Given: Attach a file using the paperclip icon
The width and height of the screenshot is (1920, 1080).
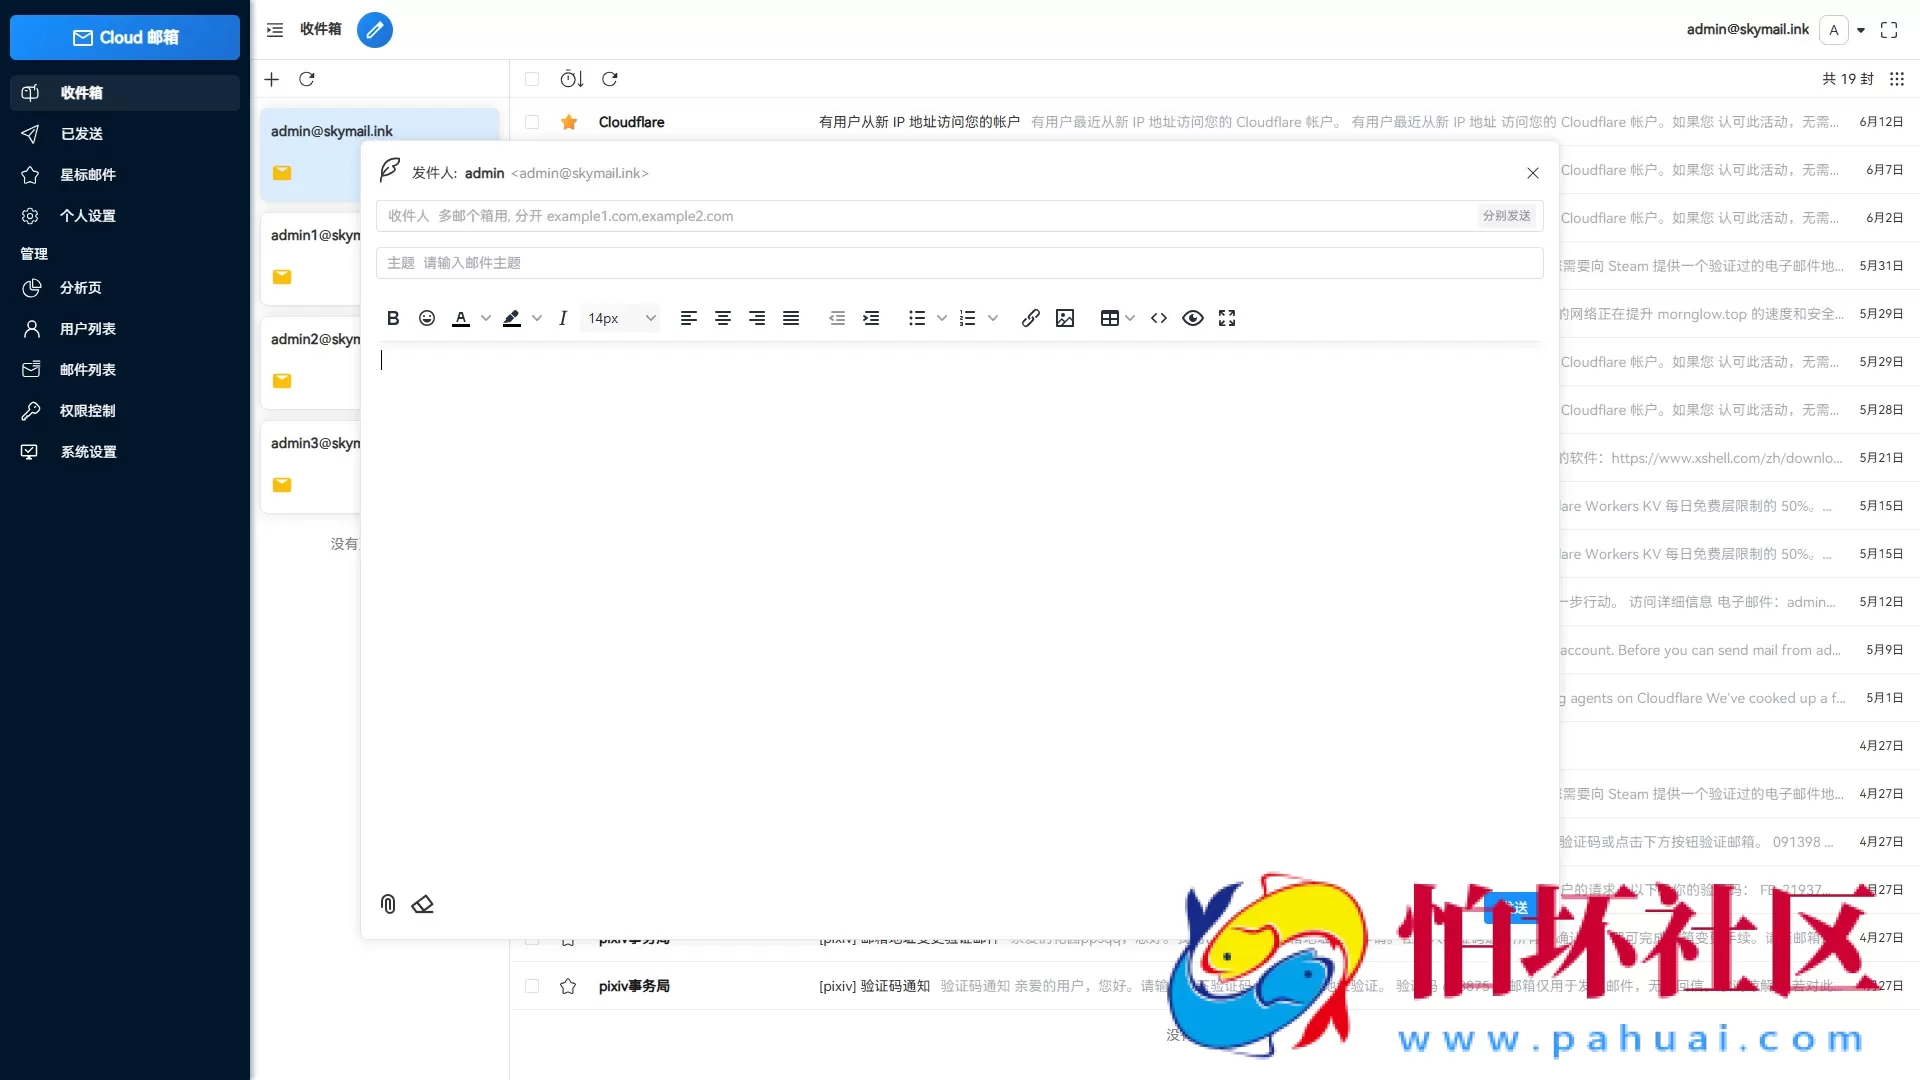Looking at the screenshot, I should pyautogui.click(x=388, y=904).
